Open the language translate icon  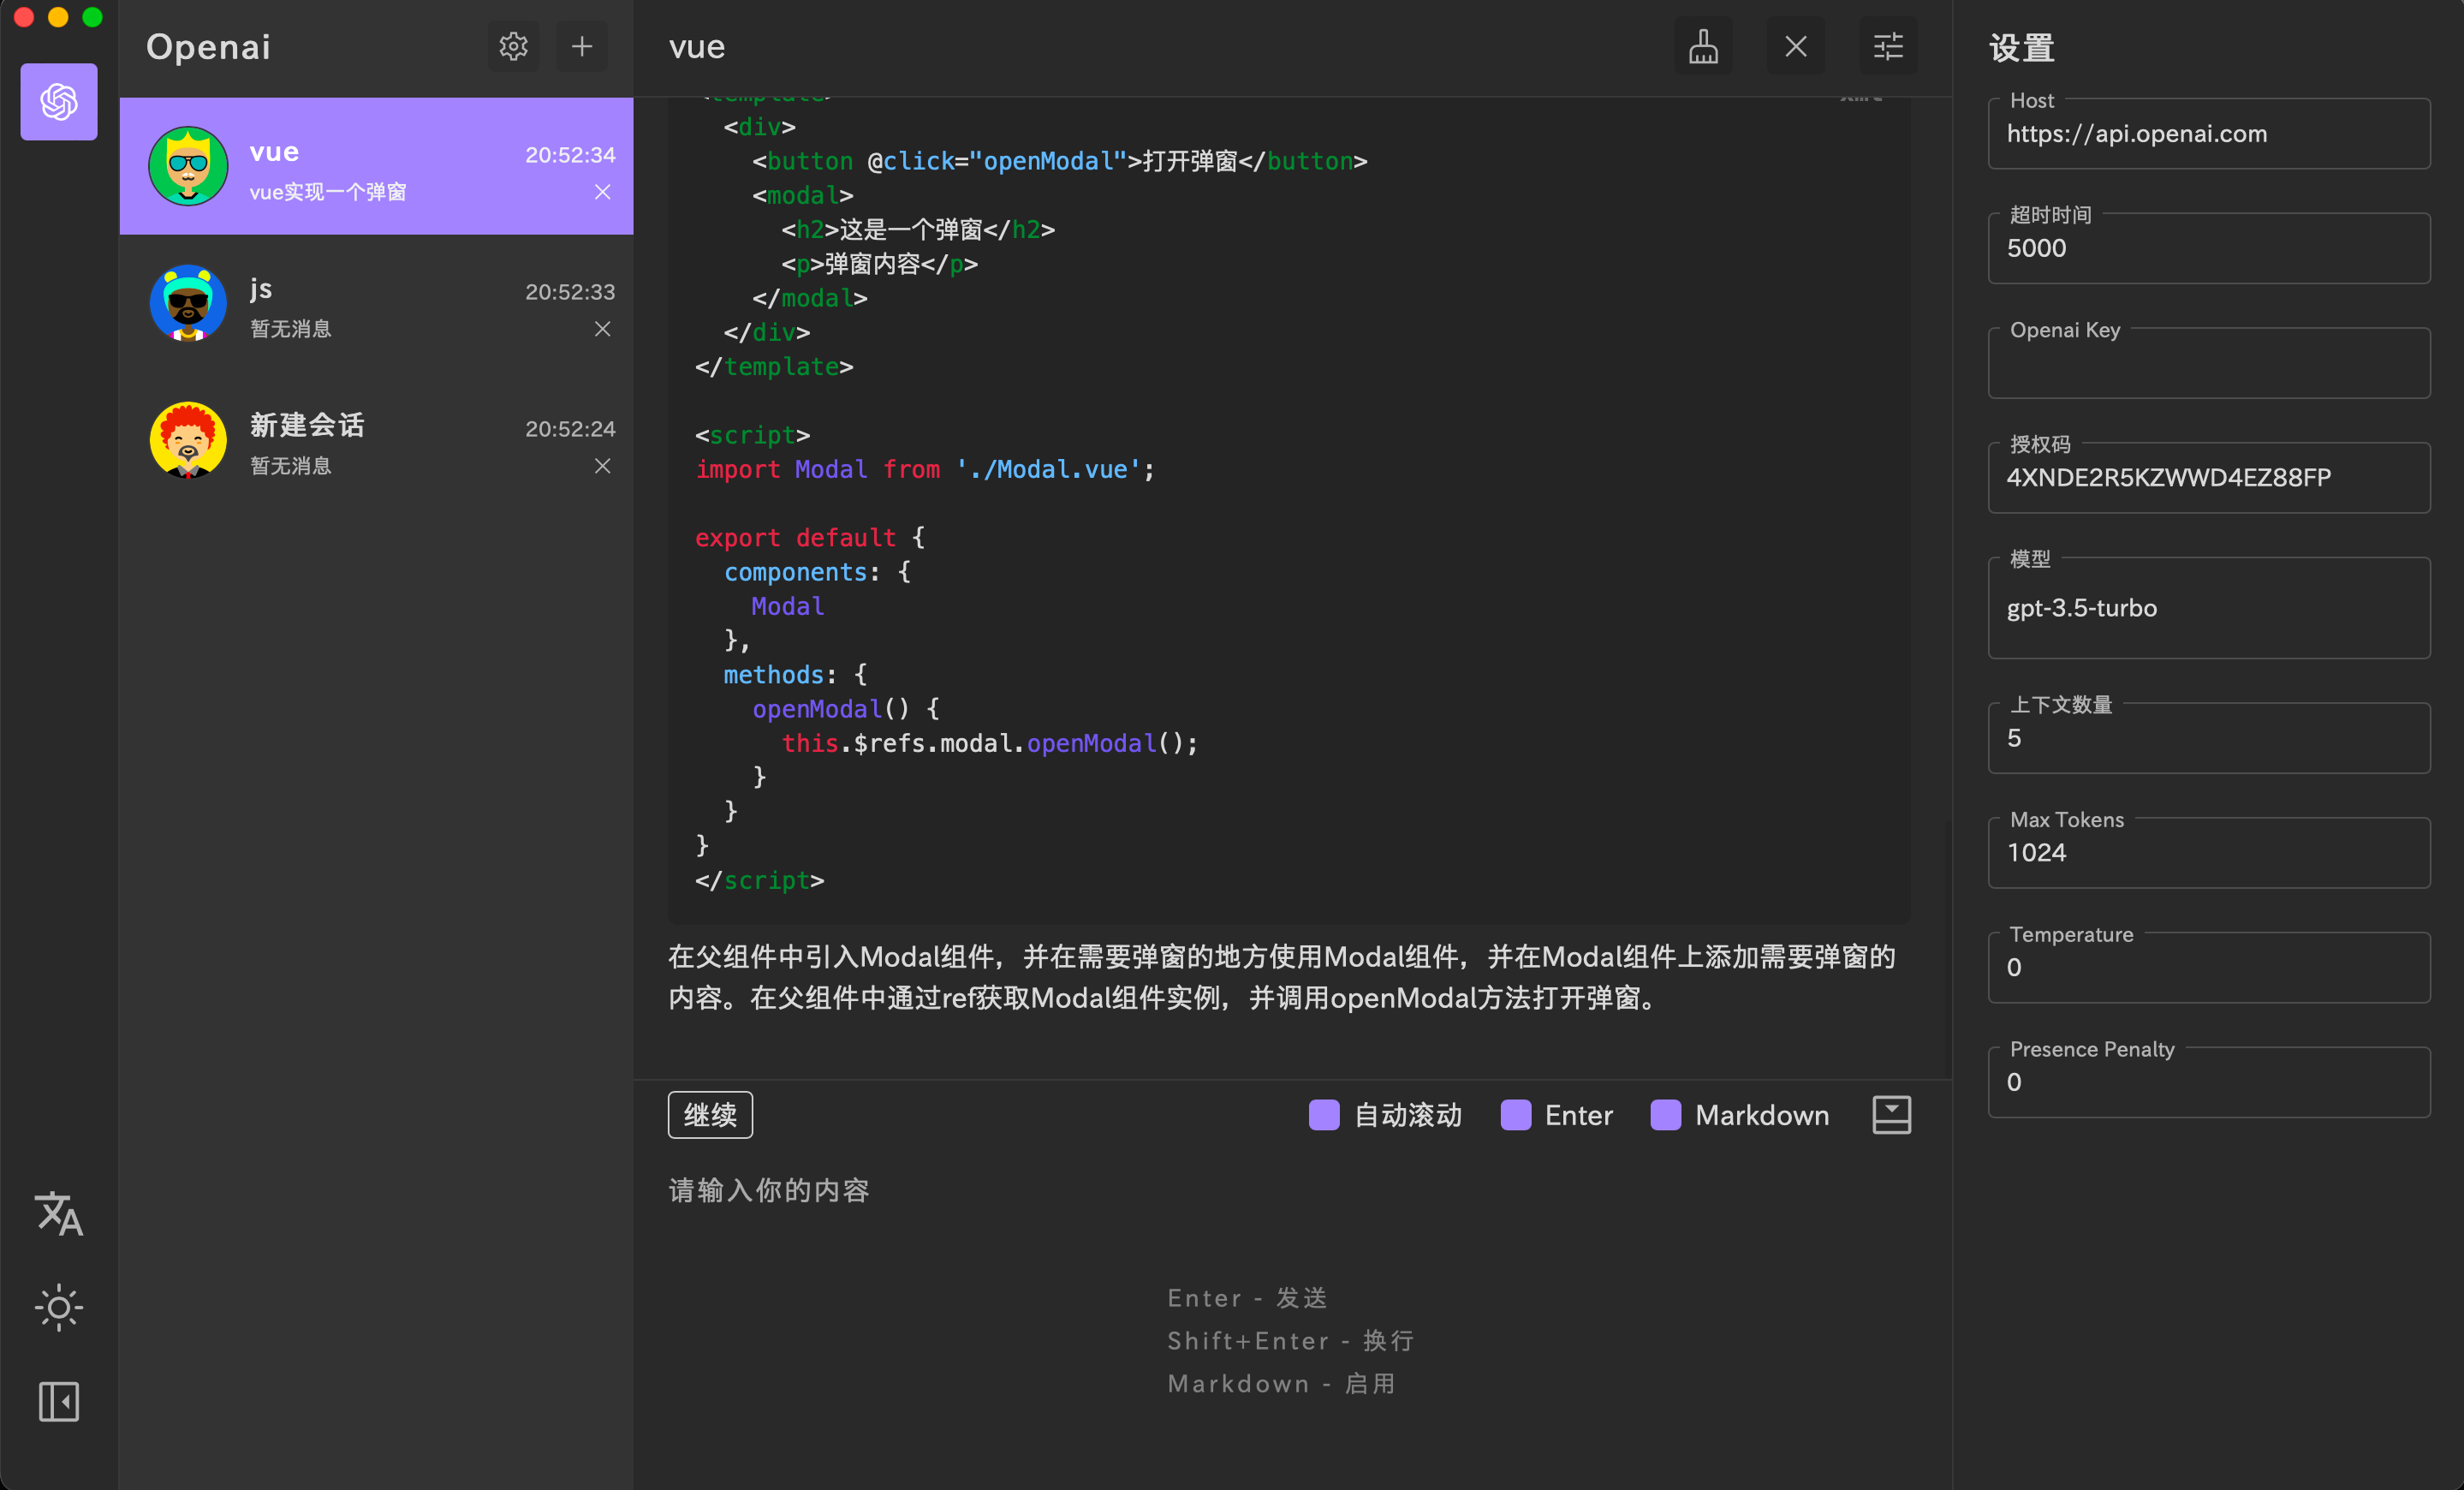click(59, 1213)
